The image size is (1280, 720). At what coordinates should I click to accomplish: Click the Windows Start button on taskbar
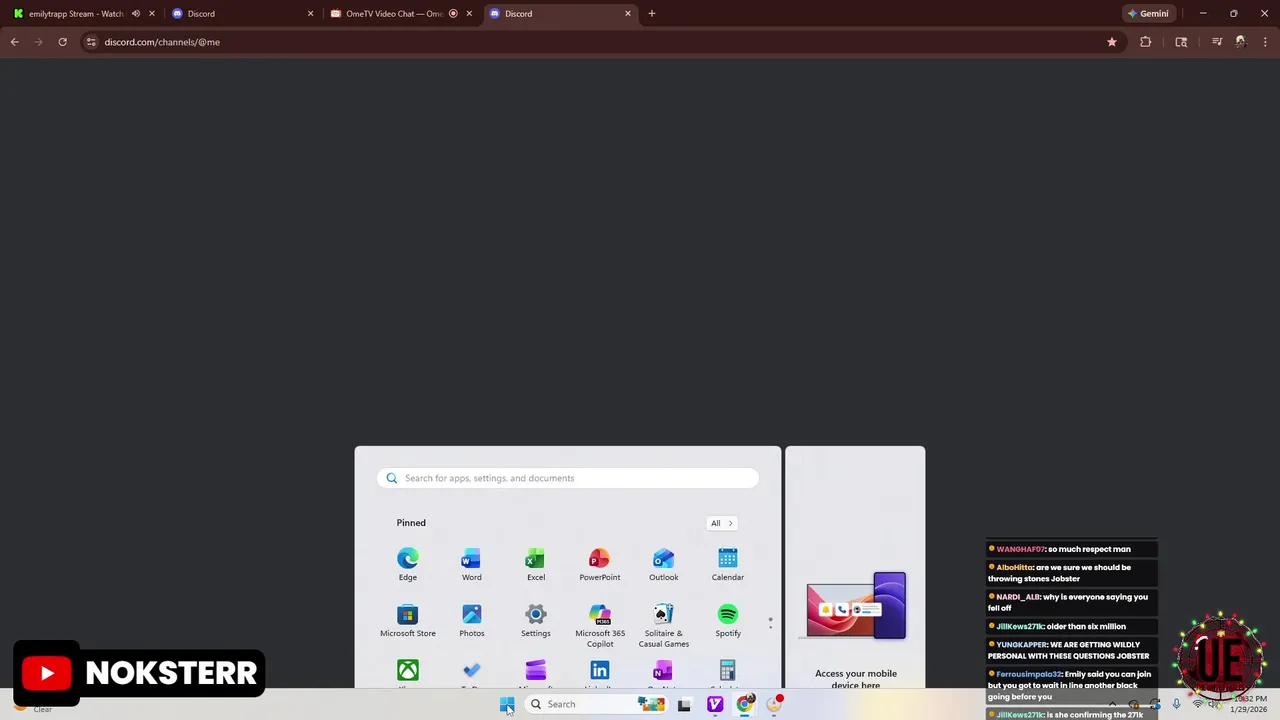coord(507,704)
